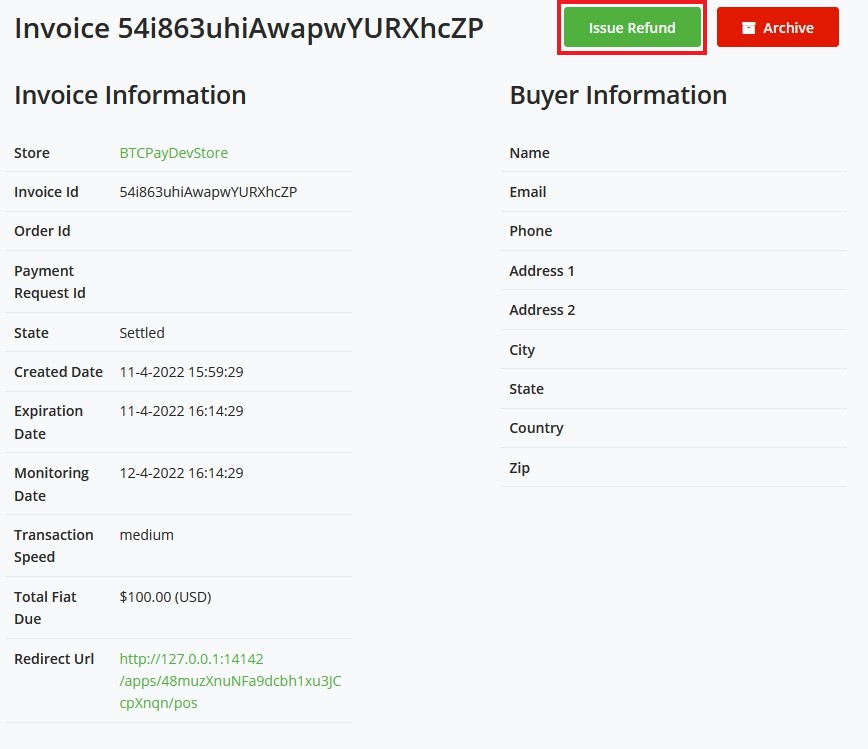Select the invoice title heading
Viewport: 868px width, 749px height.
pos(248,29)
